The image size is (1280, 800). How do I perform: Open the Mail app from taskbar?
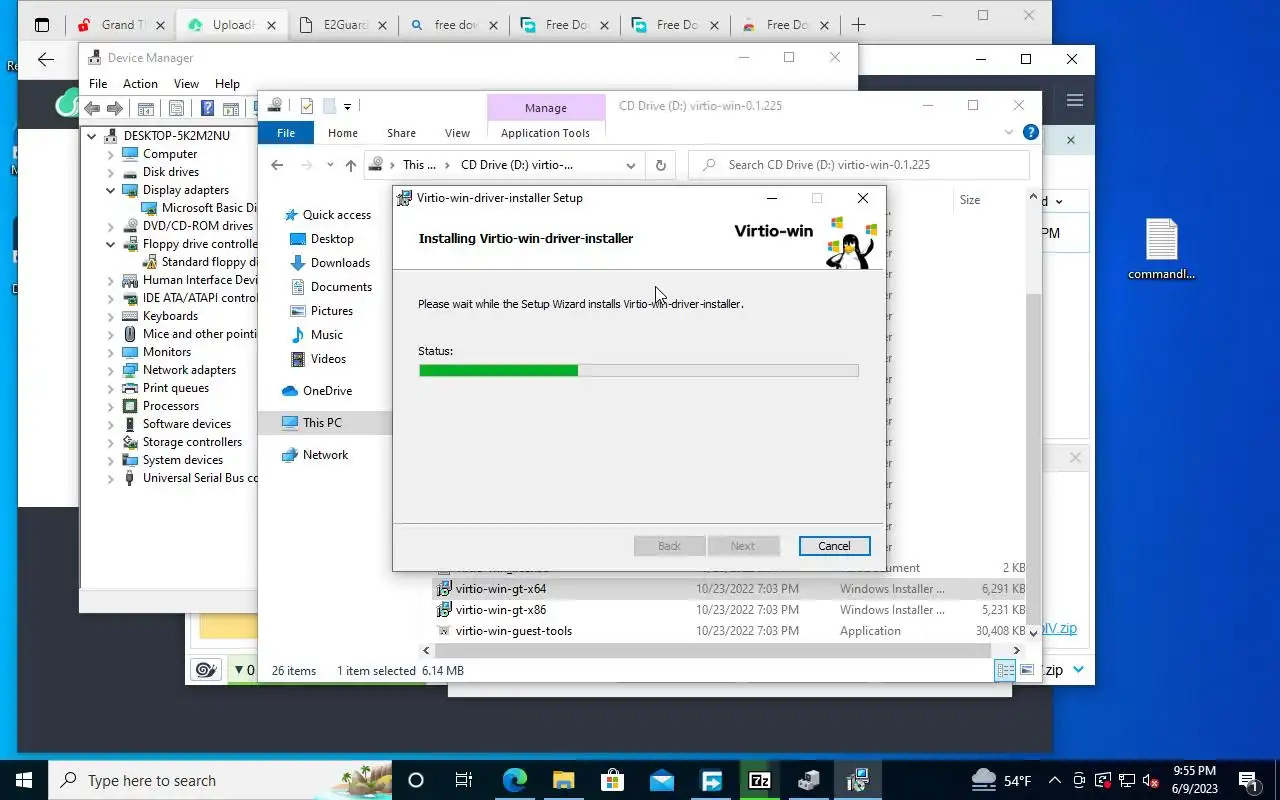(661, 780)
